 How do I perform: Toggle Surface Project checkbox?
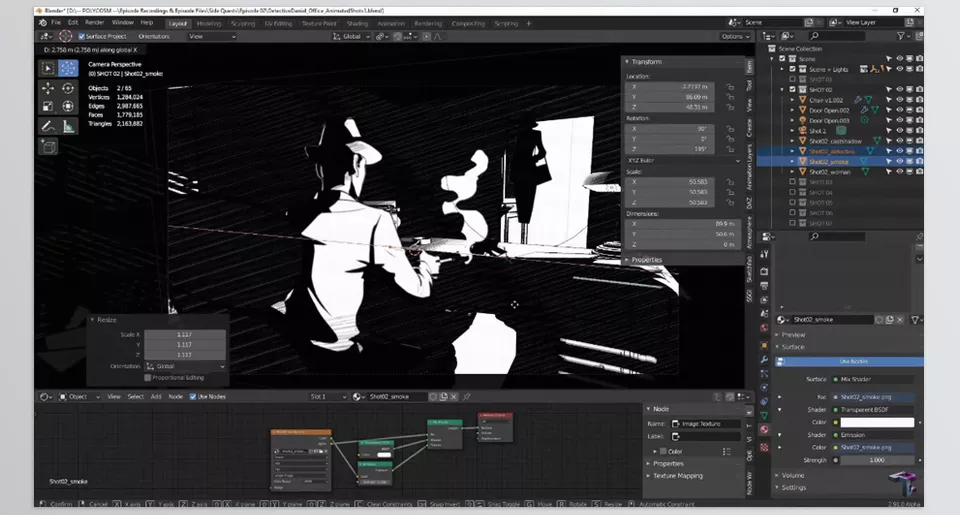(x=82, y=36)
